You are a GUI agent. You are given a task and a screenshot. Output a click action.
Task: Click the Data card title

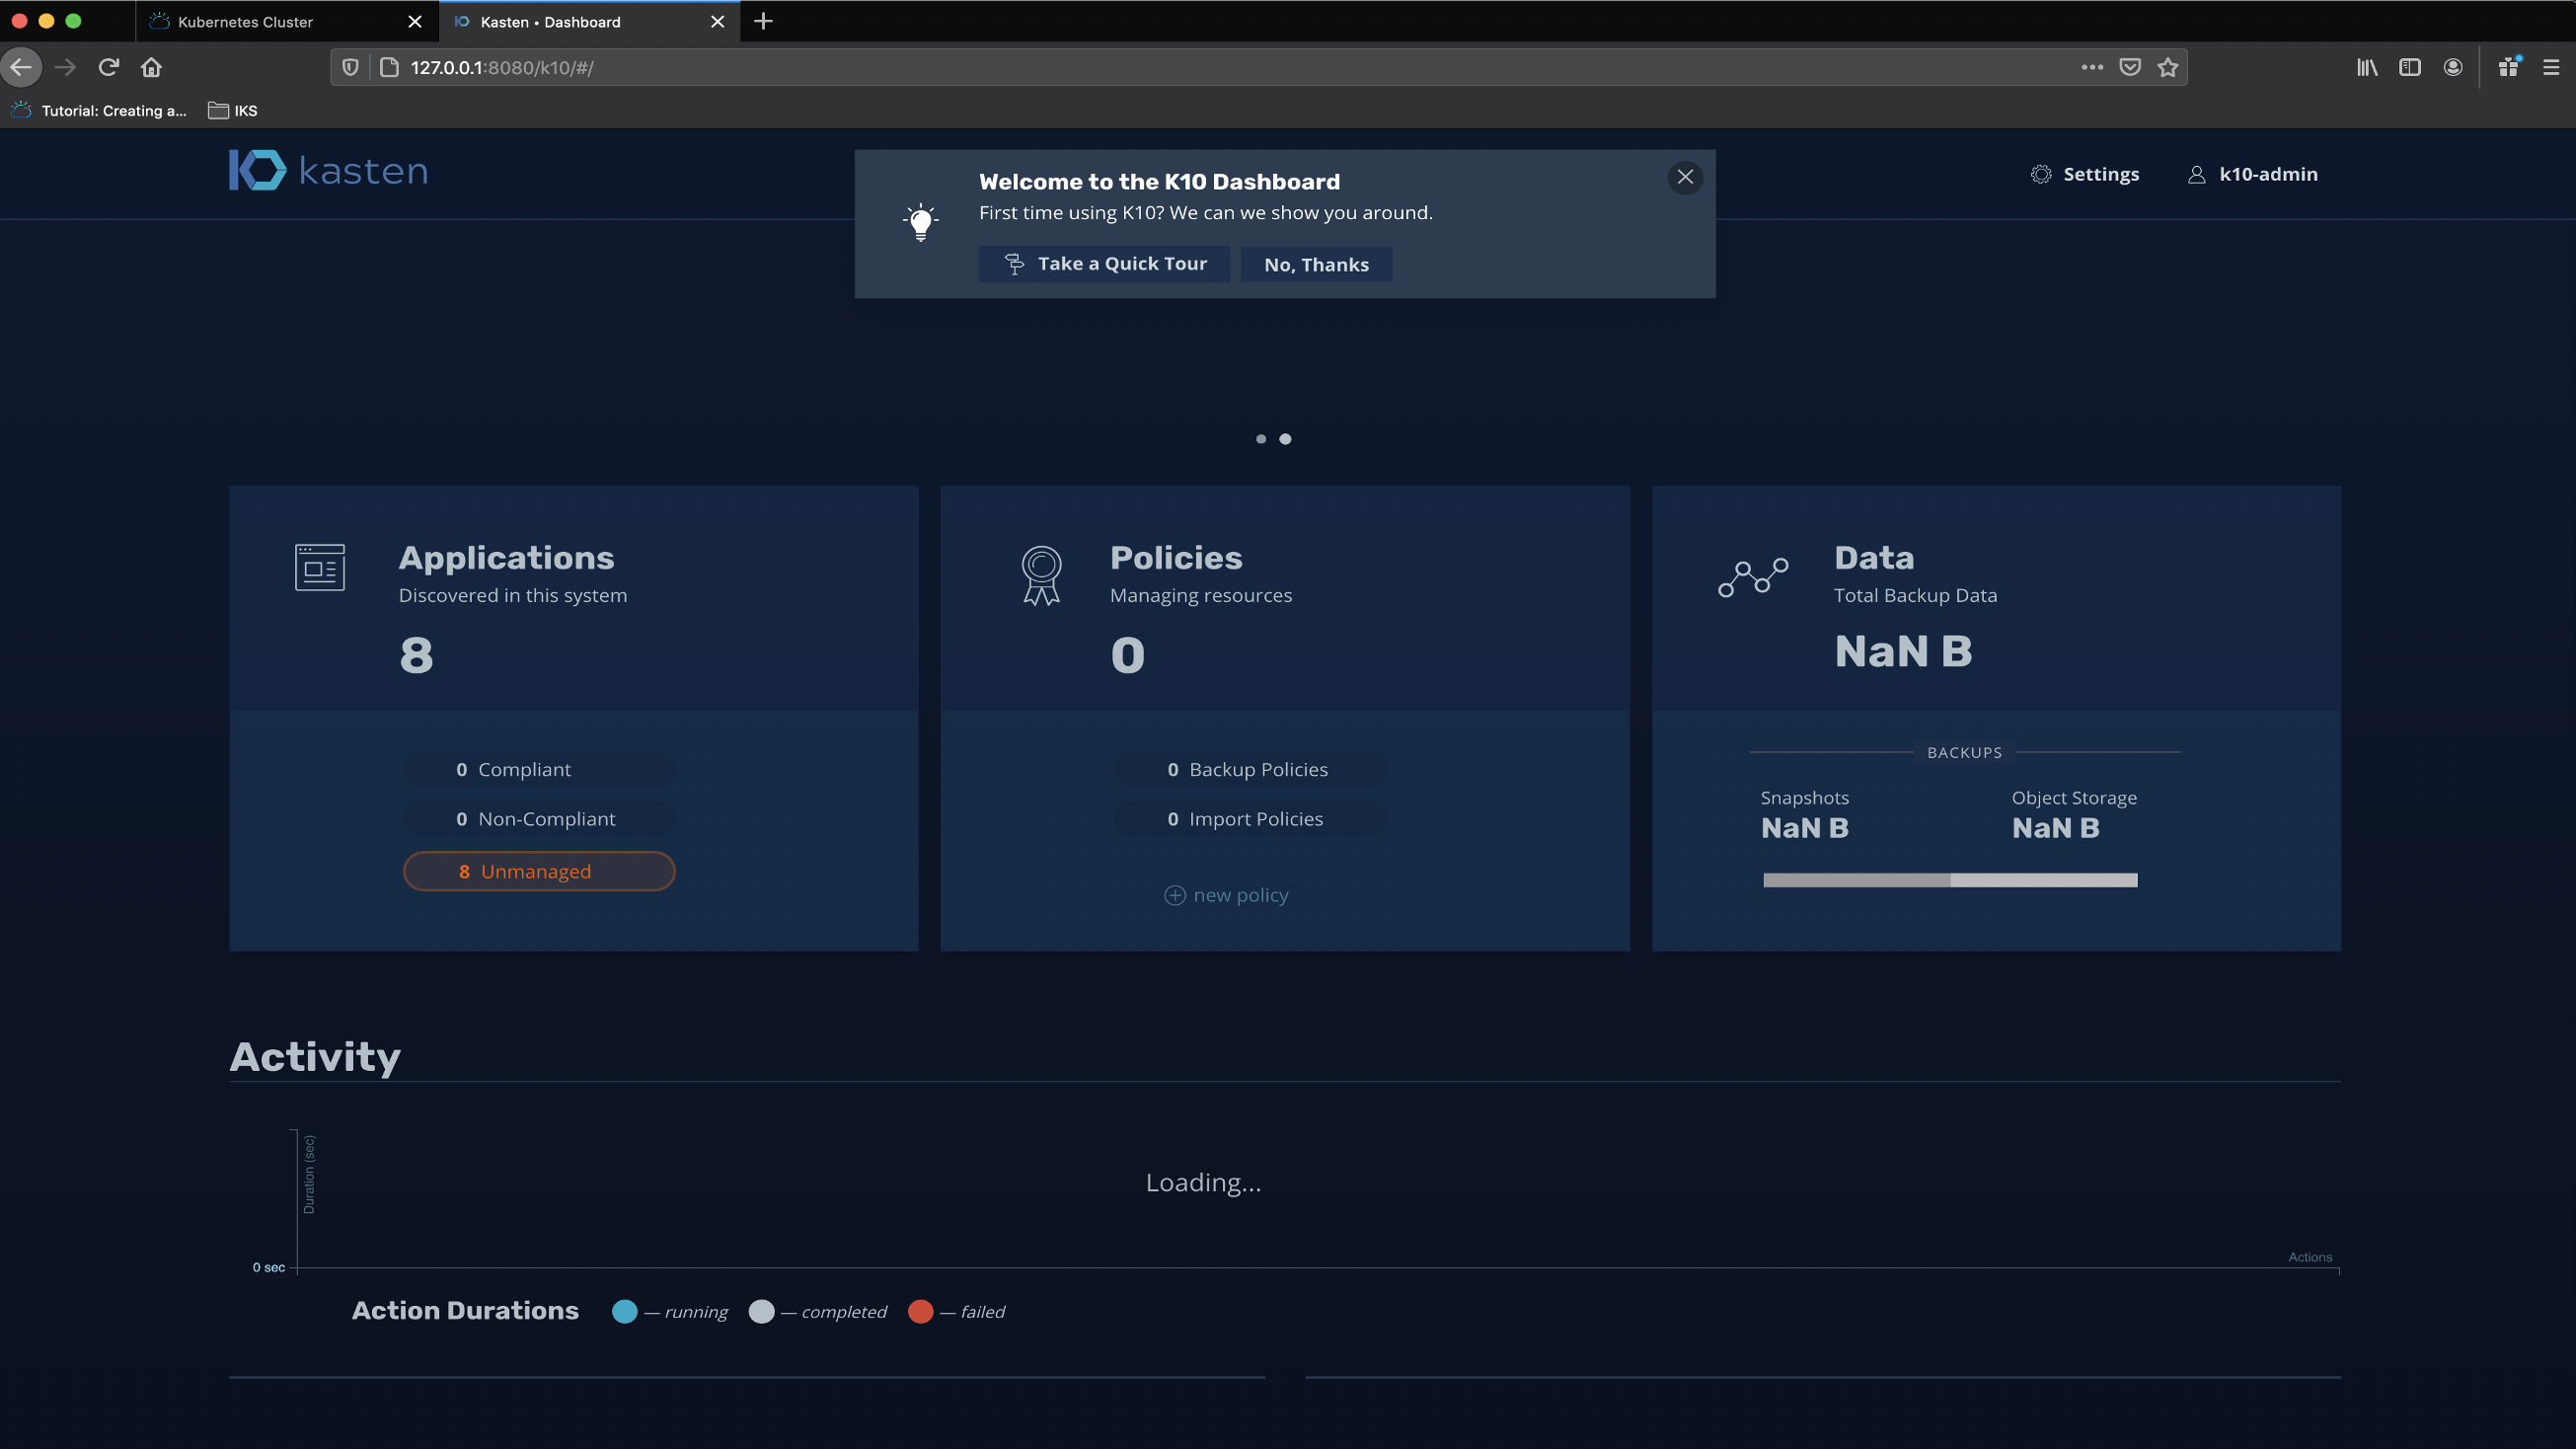[1874, 558]
